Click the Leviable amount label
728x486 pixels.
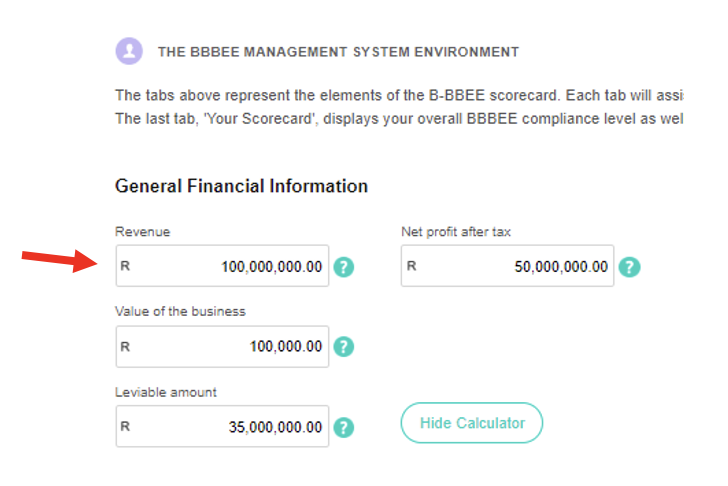click(x=166, y=392)
